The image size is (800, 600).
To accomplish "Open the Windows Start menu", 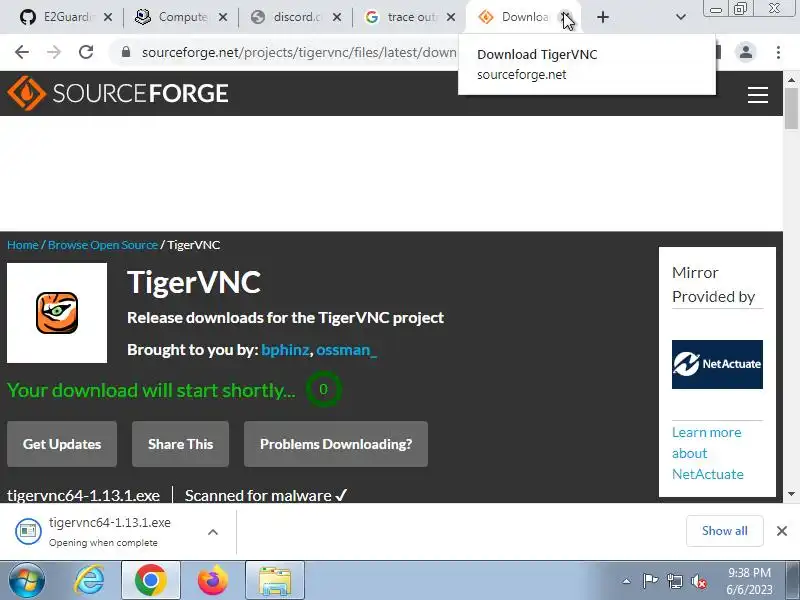I will (x=26, y=580).
